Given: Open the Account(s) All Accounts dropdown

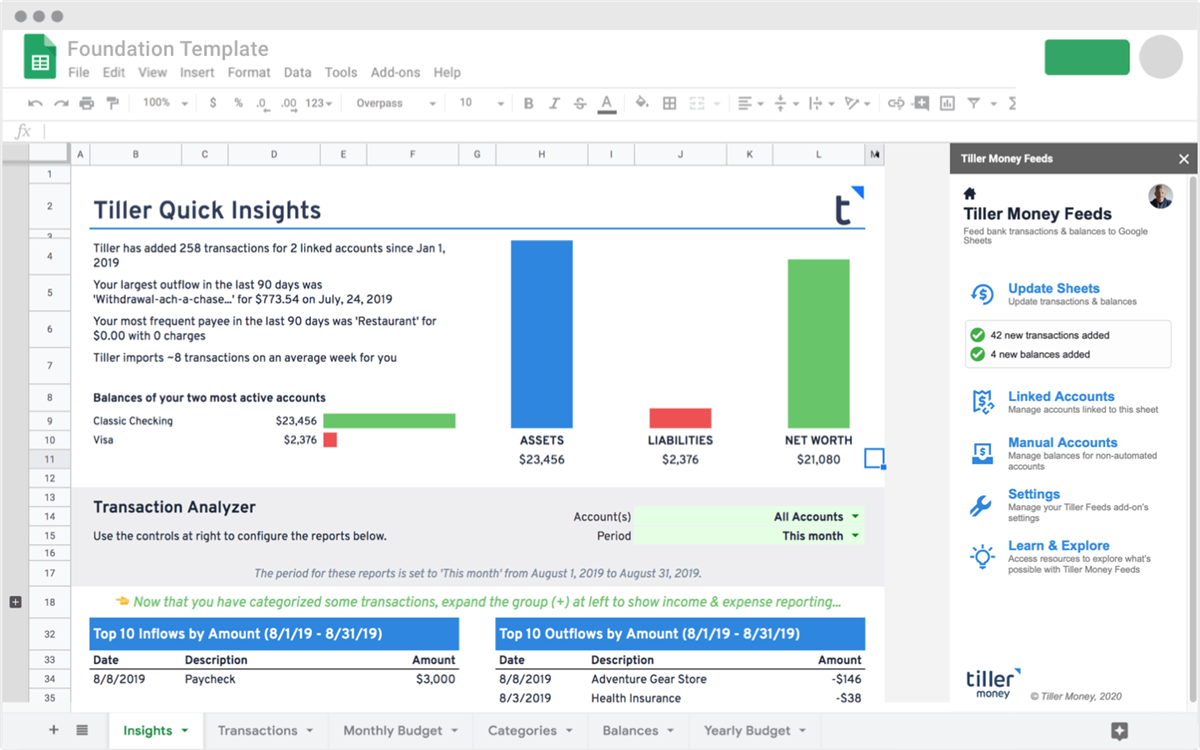Looking at the screenshot, I should [x=748, y=517].
